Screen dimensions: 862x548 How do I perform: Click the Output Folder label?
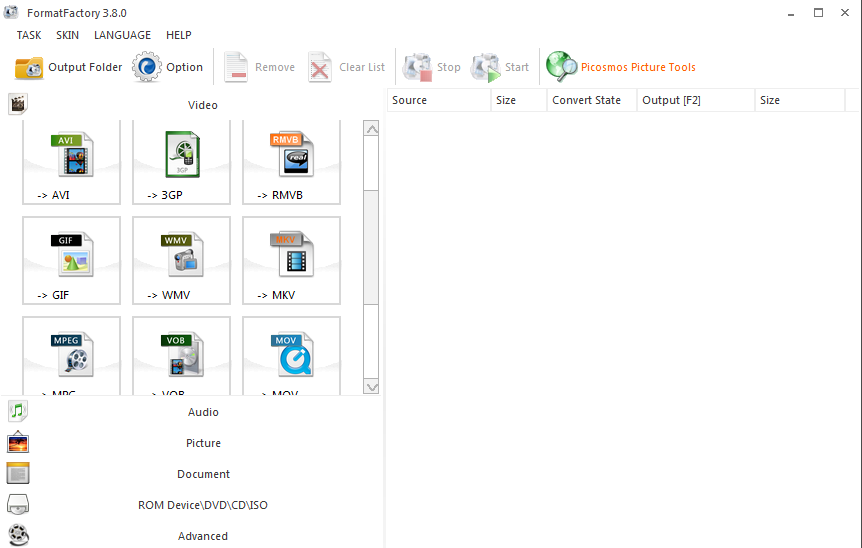pos(85,67)
